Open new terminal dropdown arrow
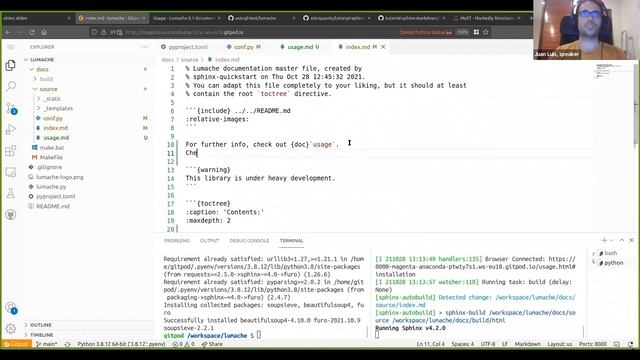This screenshot has width=640, height=360. [x=611, y=240]
